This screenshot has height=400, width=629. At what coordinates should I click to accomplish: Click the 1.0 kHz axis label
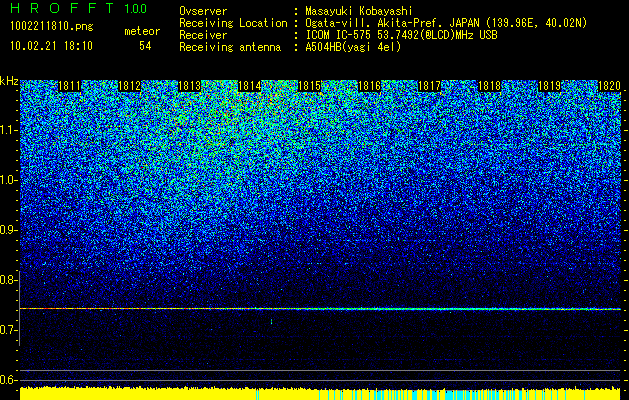click(8, 180)
